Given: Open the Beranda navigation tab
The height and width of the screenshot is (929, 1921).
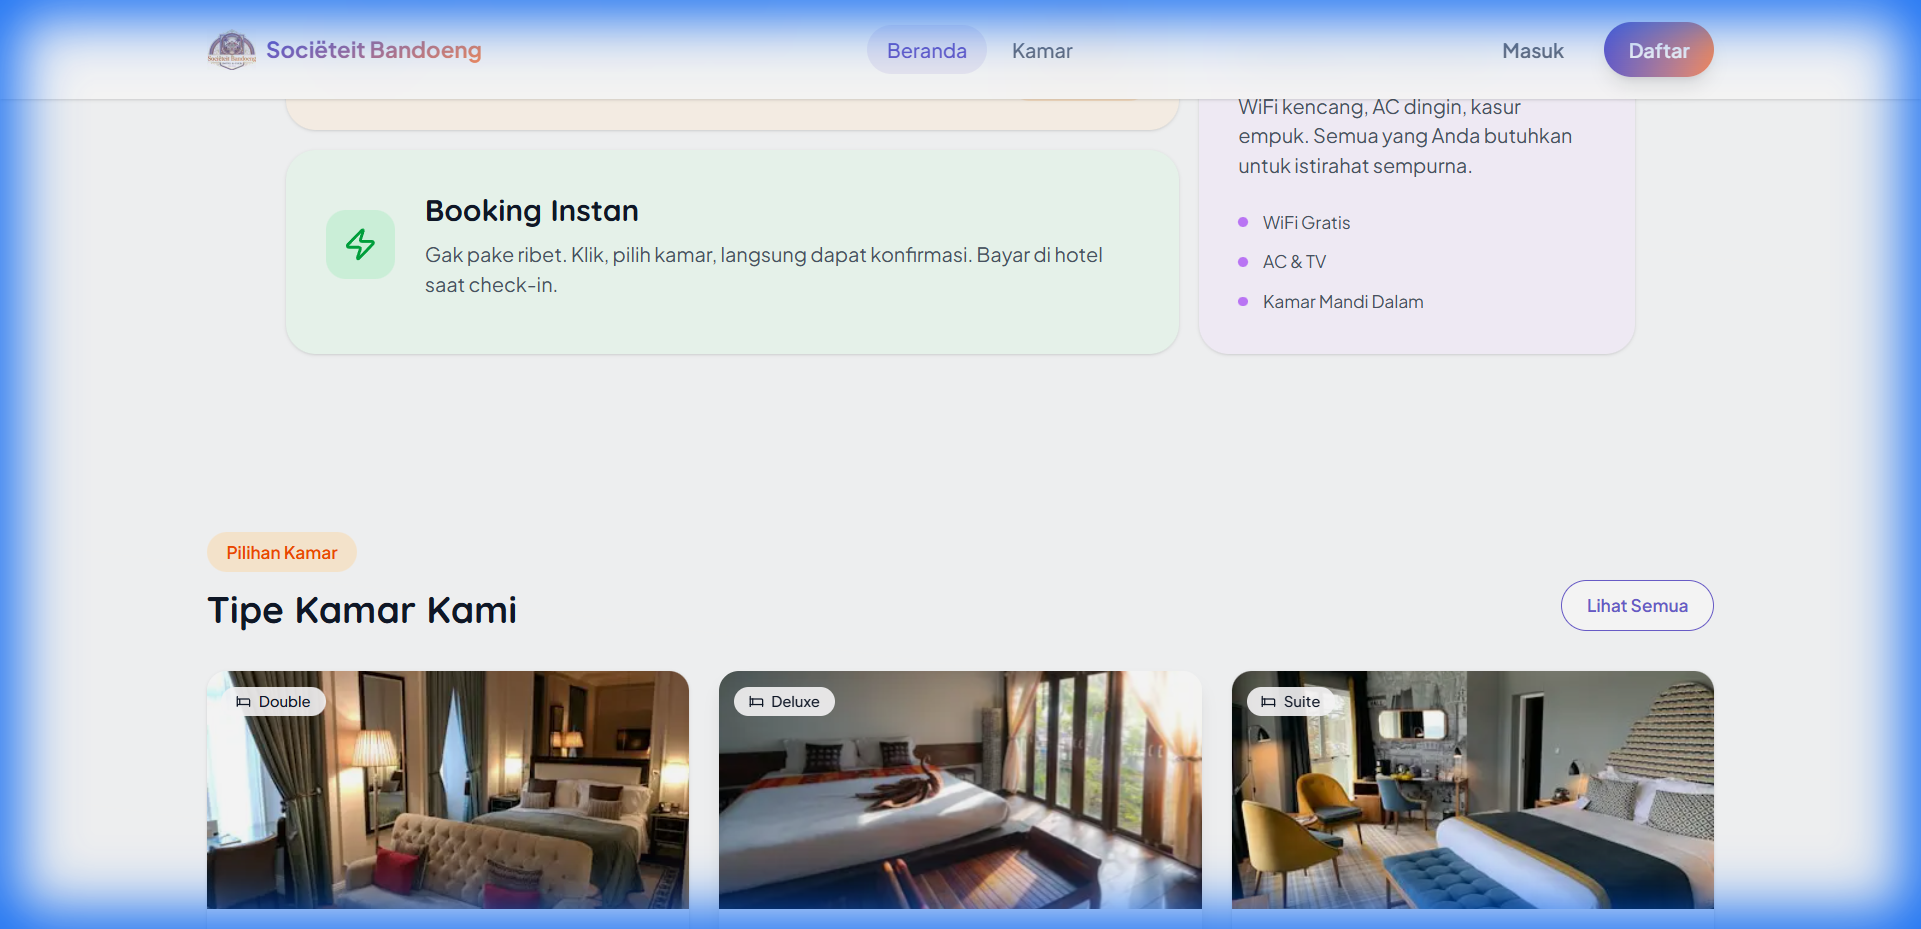Looking at the screenshot, I should coord(926,51).
